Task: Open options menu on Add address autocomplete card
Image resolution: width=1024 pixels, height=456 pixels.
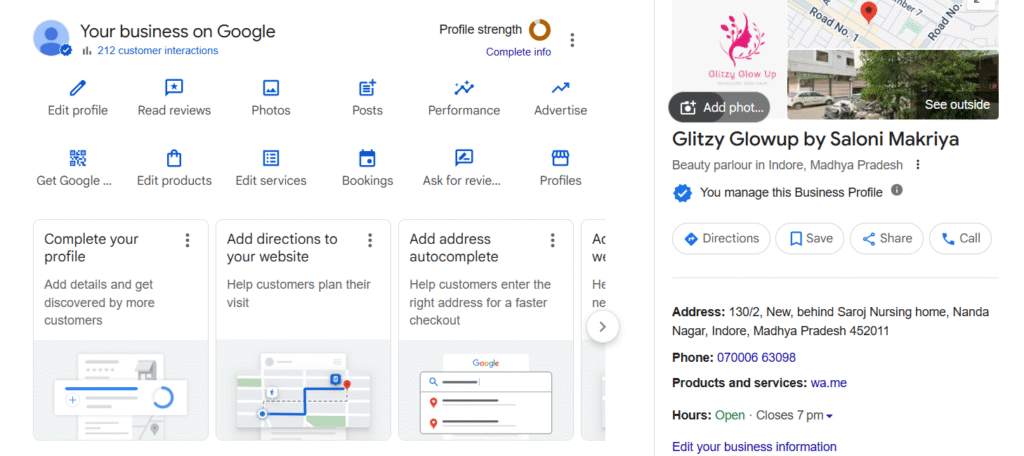Action: (552, 240)
